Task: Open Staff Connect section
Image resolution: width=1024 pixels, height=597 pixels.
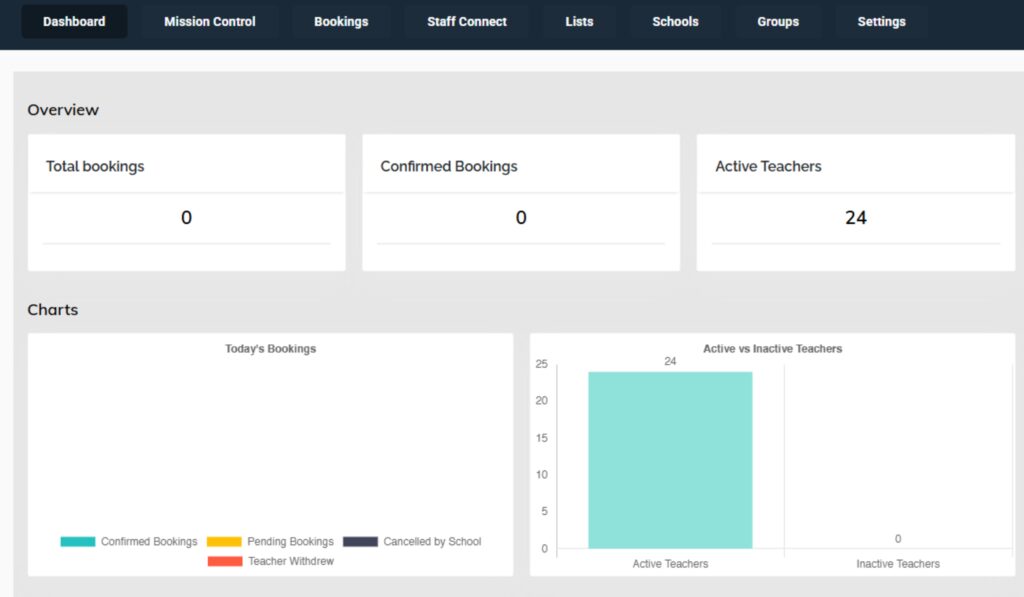Action: coord(467,21)
